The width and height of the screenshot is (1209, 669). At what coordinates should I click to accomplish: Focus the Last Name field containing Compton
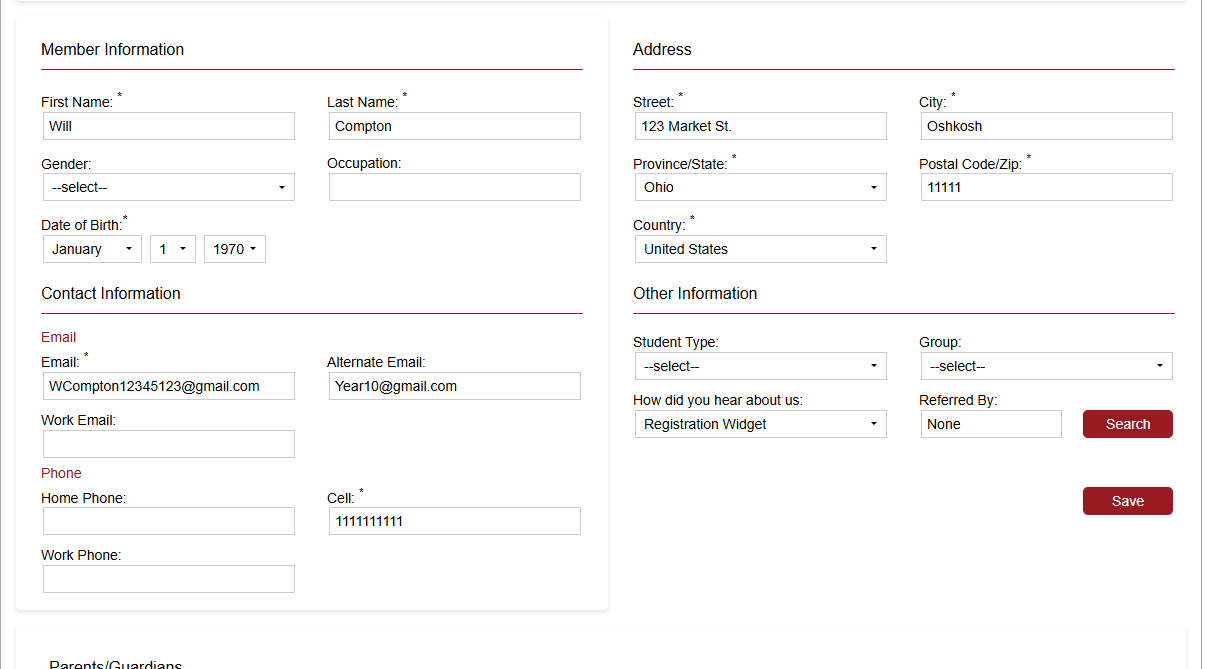click(x=454, y=126)
